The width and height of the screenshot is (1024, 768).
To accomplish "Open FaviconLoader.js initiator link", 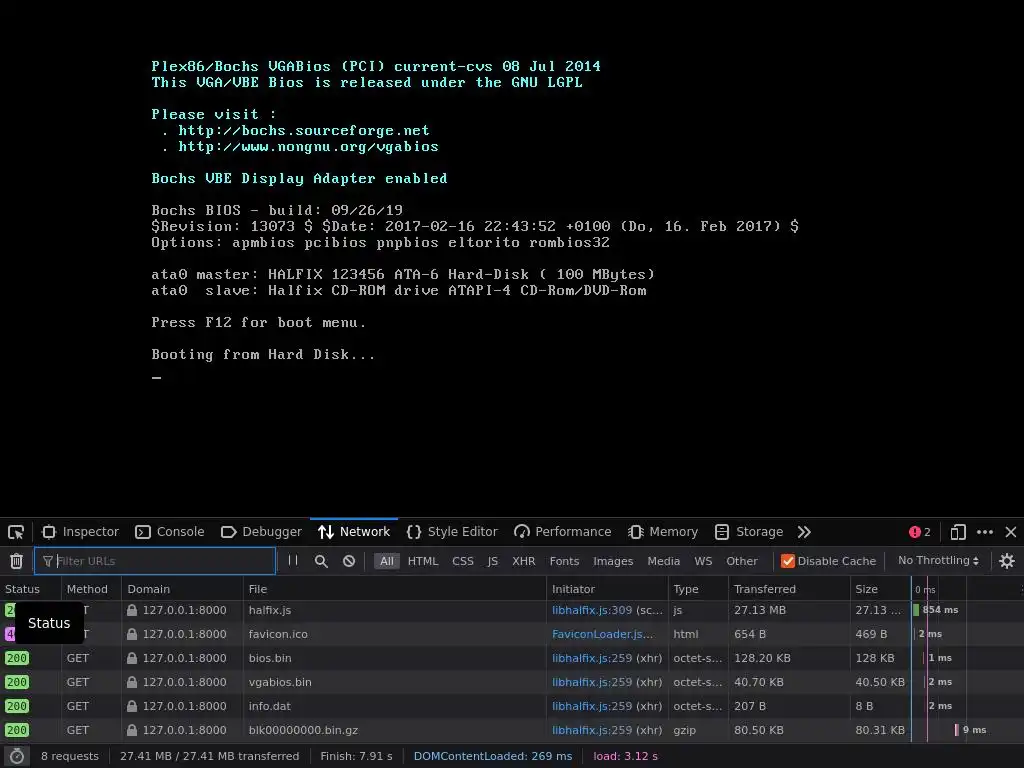I will coord(602,634).
